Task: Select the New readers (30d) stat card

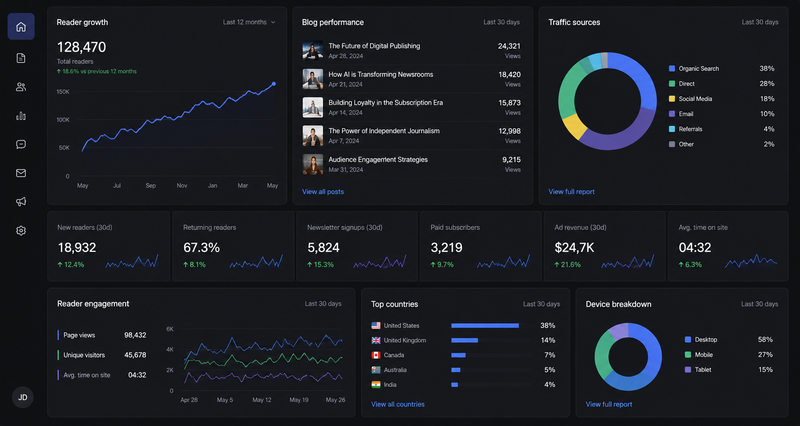Action: (x=109, y=246)
